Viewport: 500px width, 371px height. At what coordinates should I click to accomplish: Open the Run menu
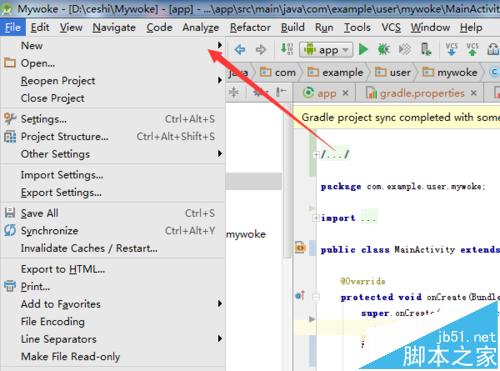pos(324,27)
